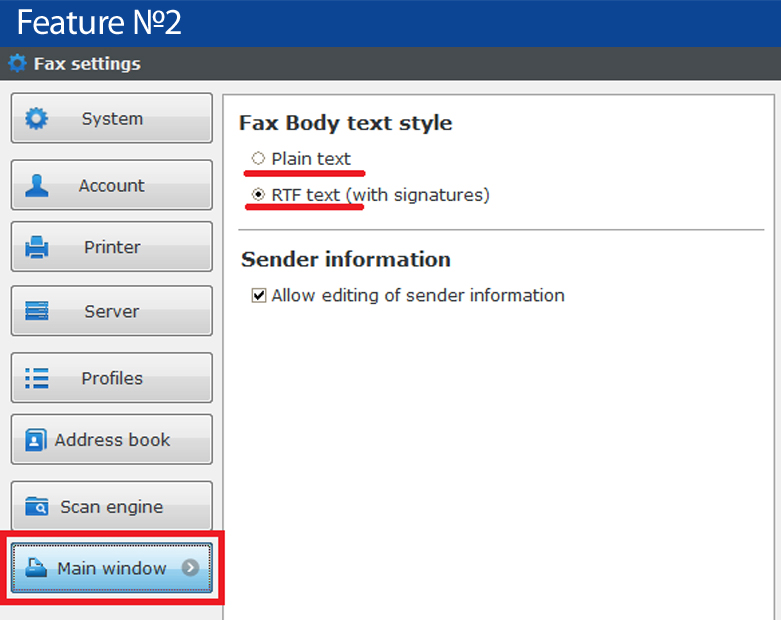Viewport: 781px width, 620px height.
Task: Expand the Main window chevron arrow
Action: tap(190, 567)
